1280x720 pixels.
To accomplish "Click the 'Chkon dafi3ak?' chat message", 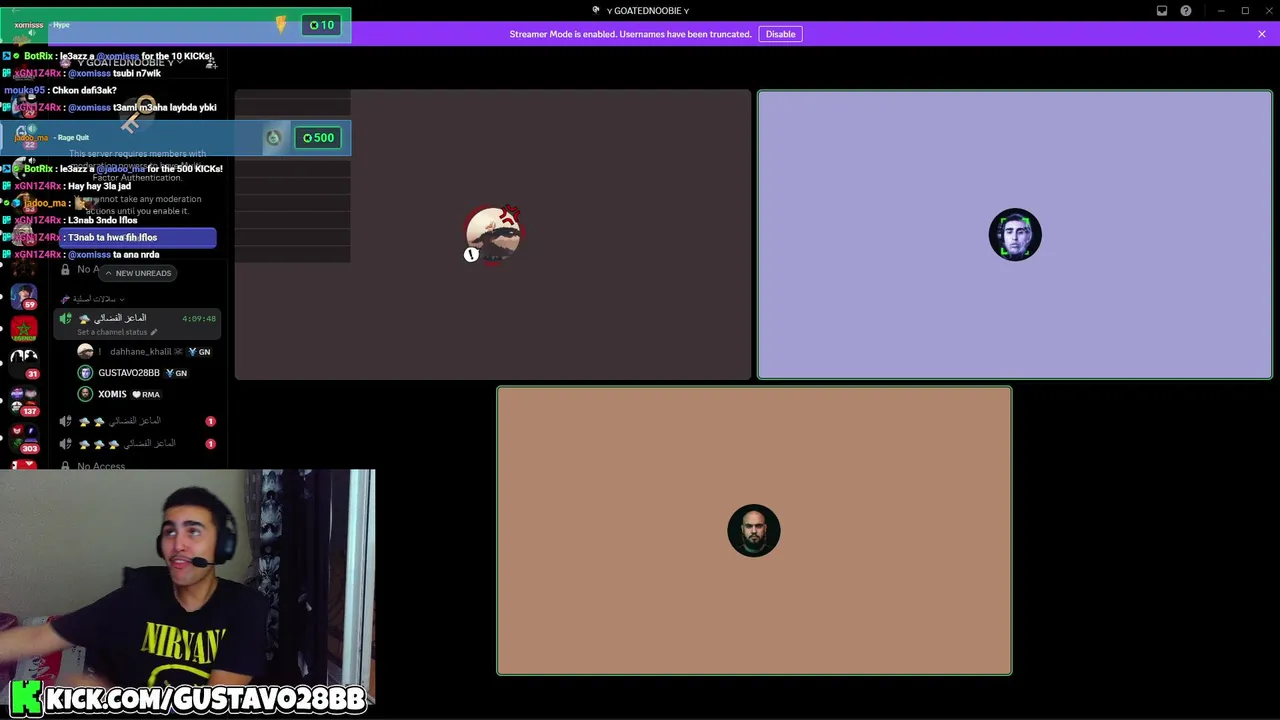I will click(x=84, y=90).
